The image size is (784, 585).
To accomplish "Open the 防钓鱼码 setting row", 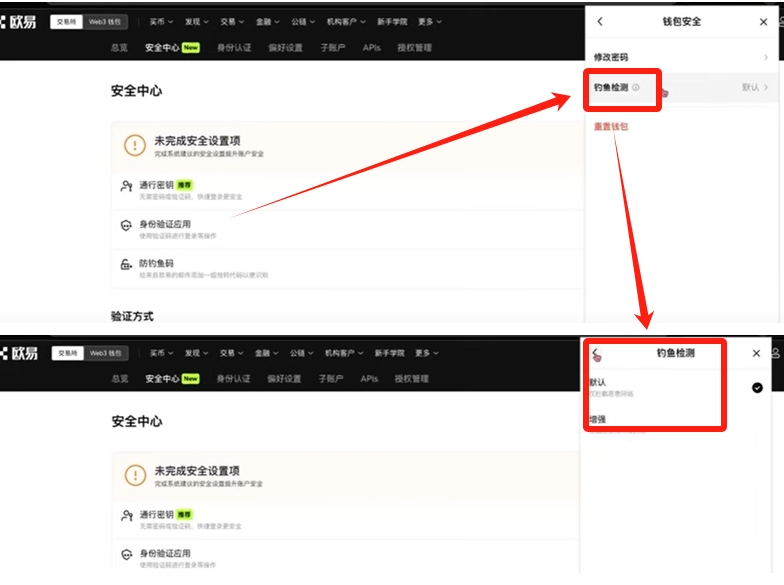I will pos(348,268).
